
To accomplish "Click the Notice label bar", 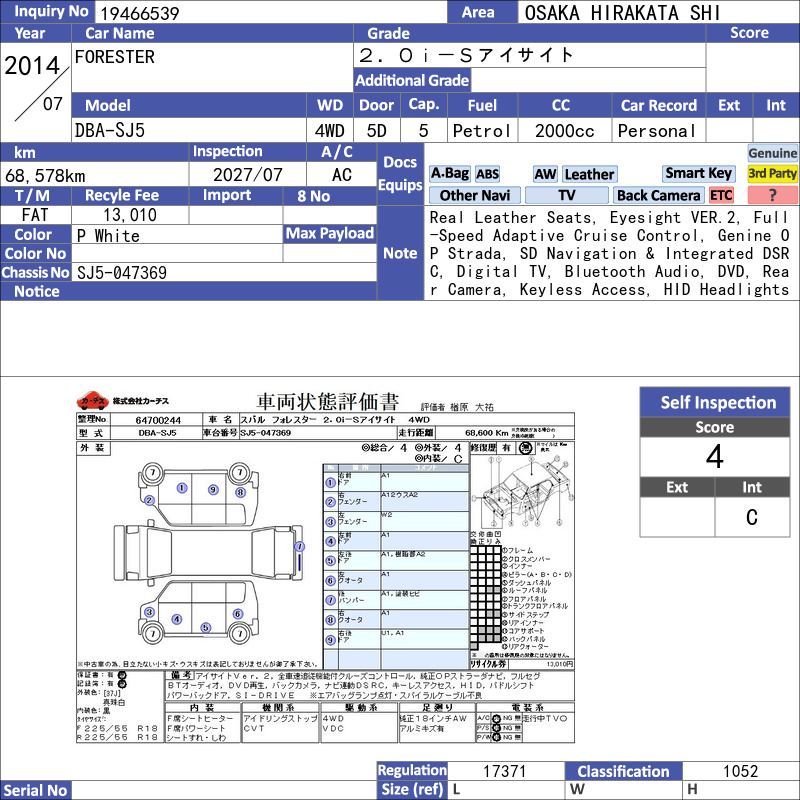I will click(188, 291).
